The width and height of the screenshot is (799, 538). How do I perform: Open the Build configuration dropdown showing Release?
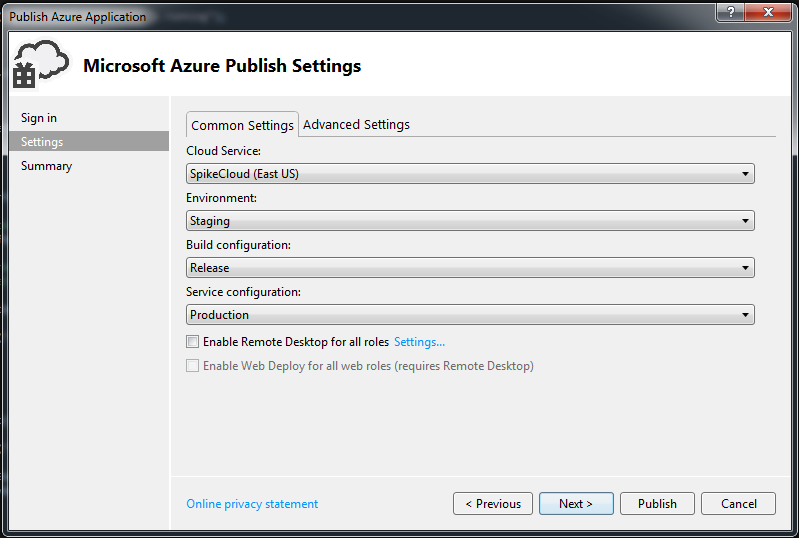pyautogui.click(x=470, y=267)
